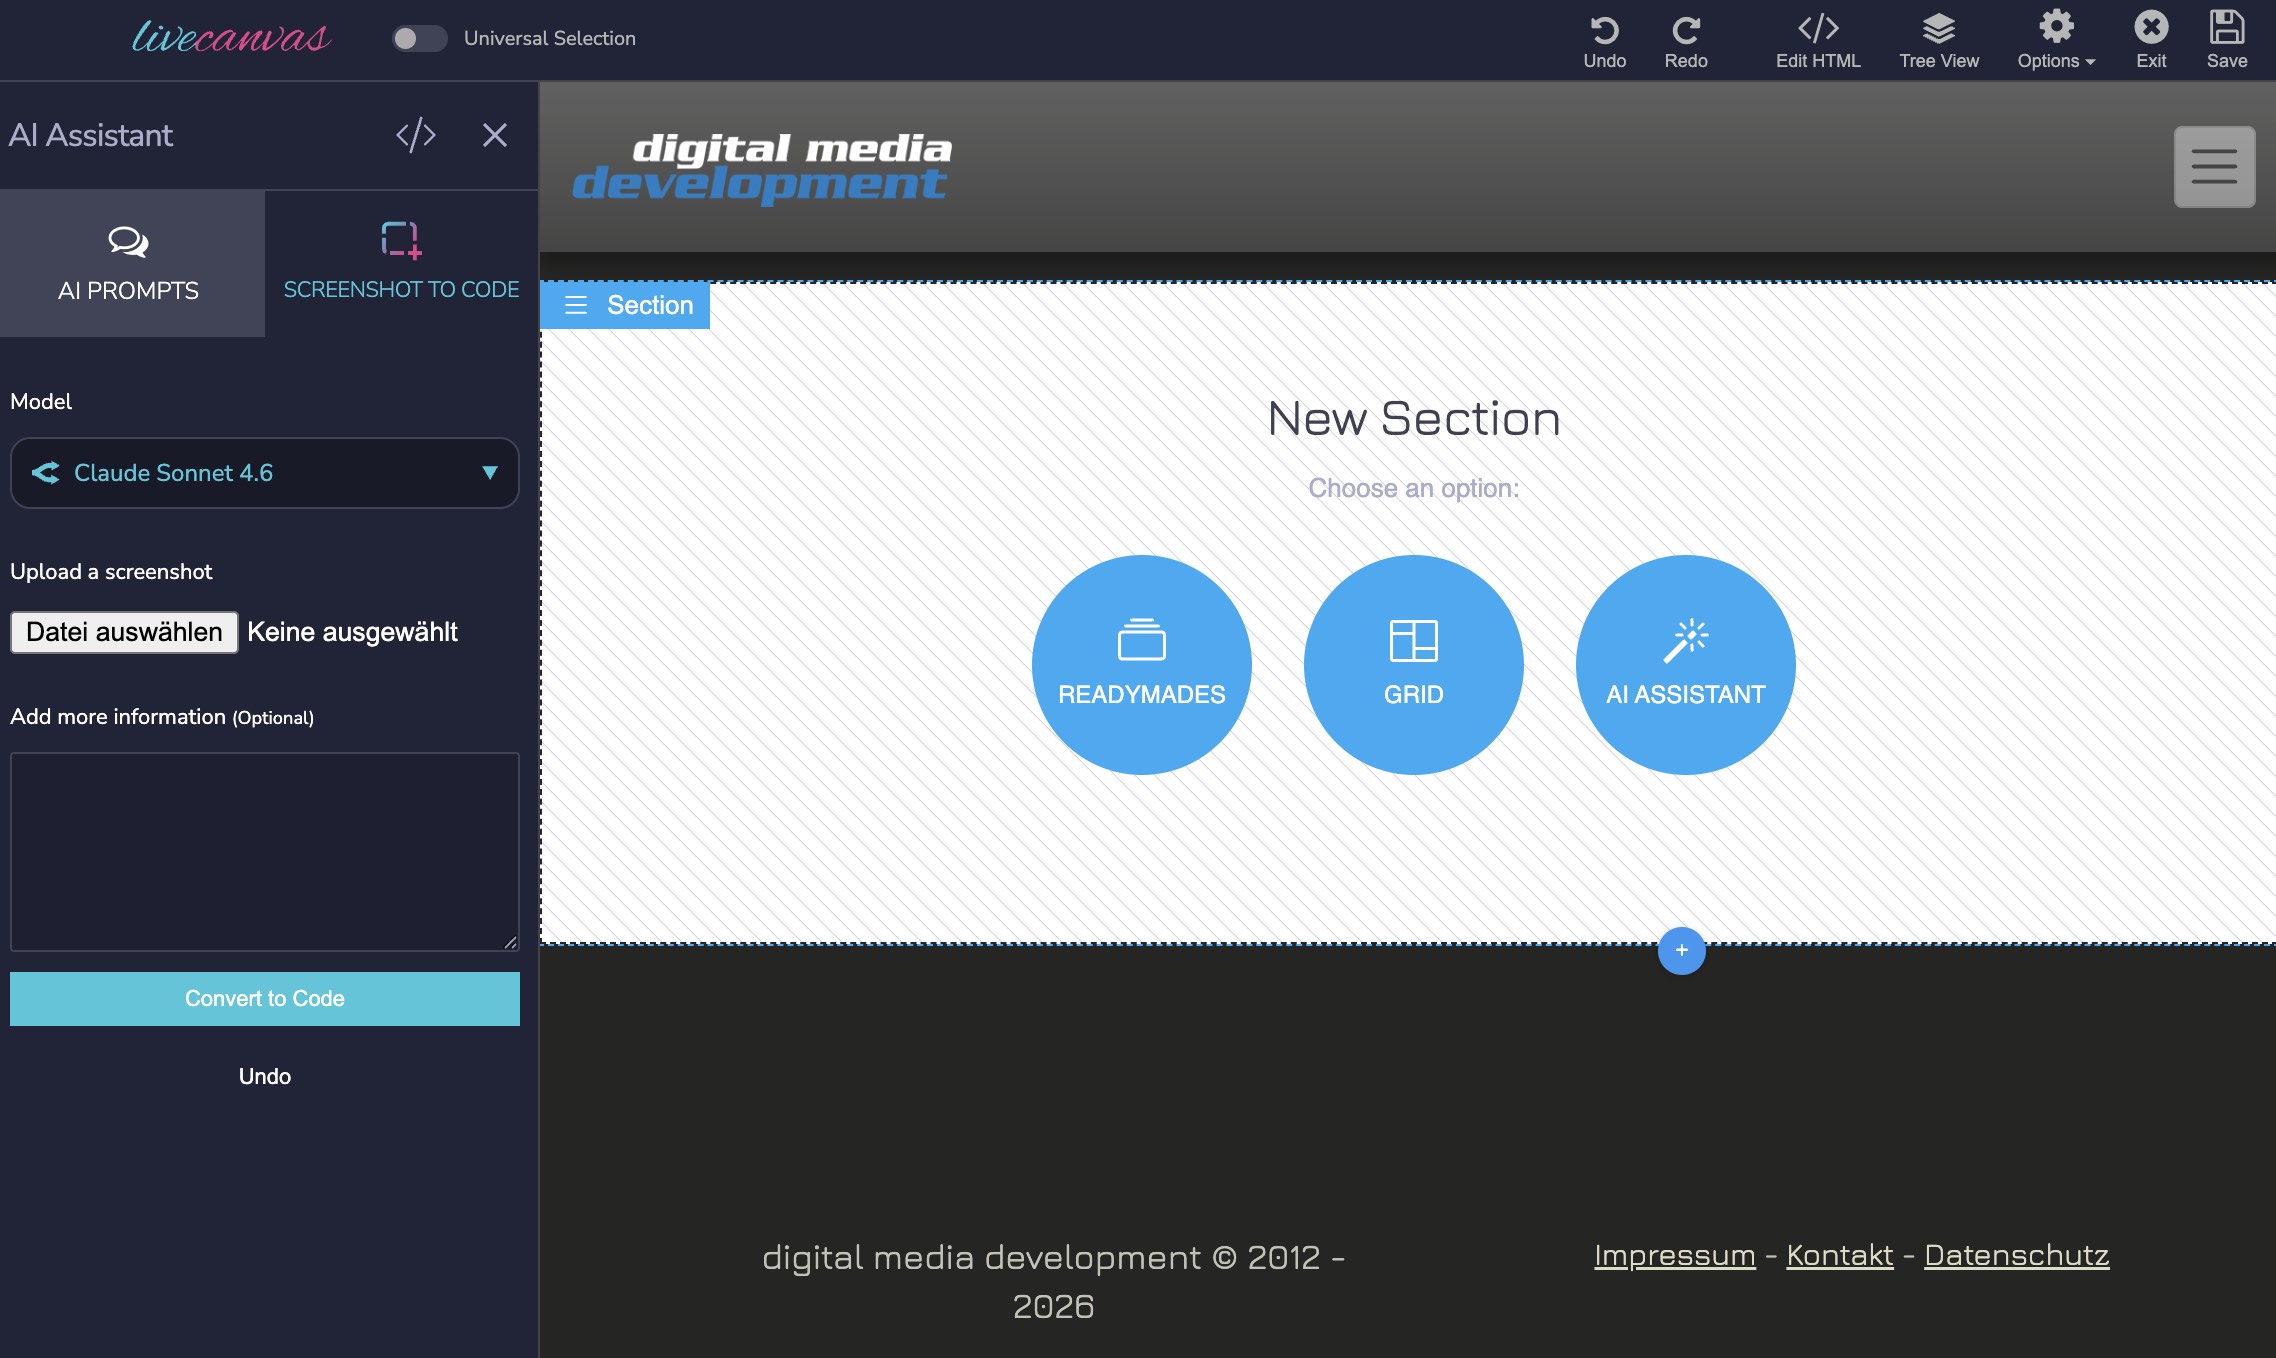Image resolution: width=2276 pixels, height=1358 pixels.
Task: Toggle the Universal Selection switch
Action: pos(419,38)
